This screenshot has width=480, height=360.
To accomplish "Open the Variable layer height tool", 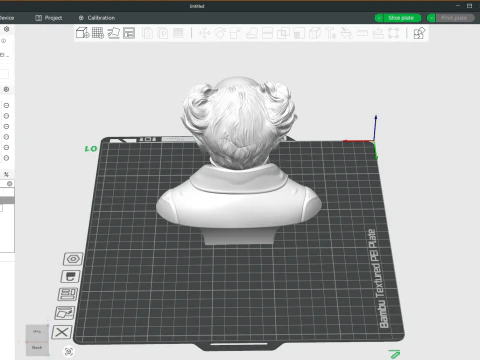I will point(178,33).
